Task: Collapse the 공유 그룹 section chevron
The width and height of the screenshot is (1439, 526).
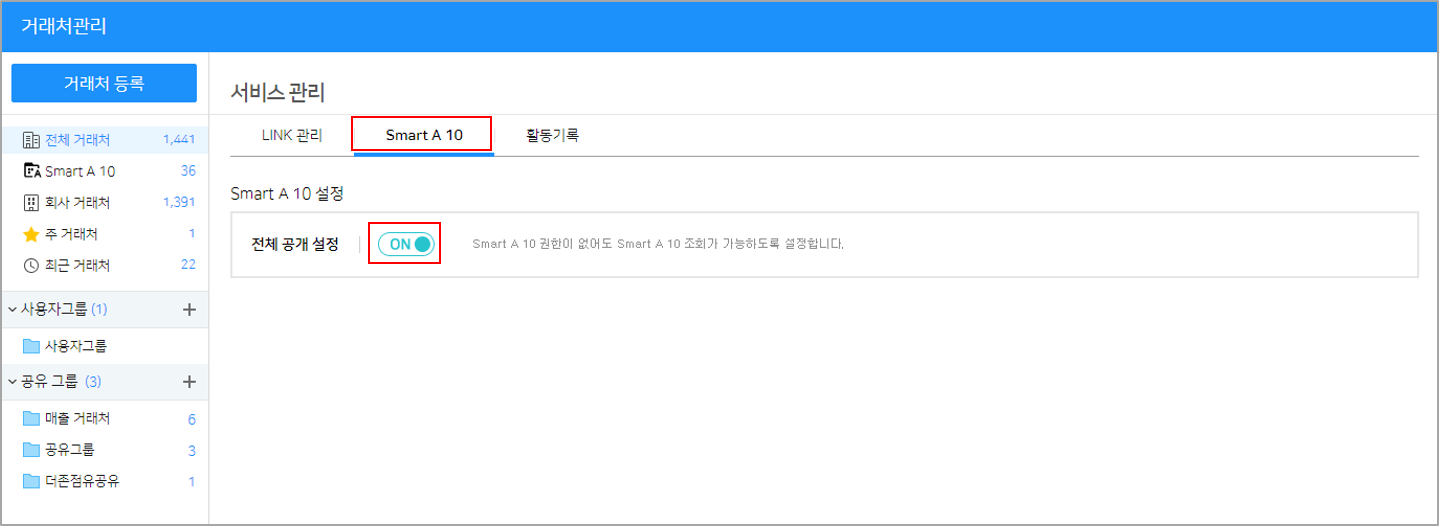Action: [x=12, y=382]
